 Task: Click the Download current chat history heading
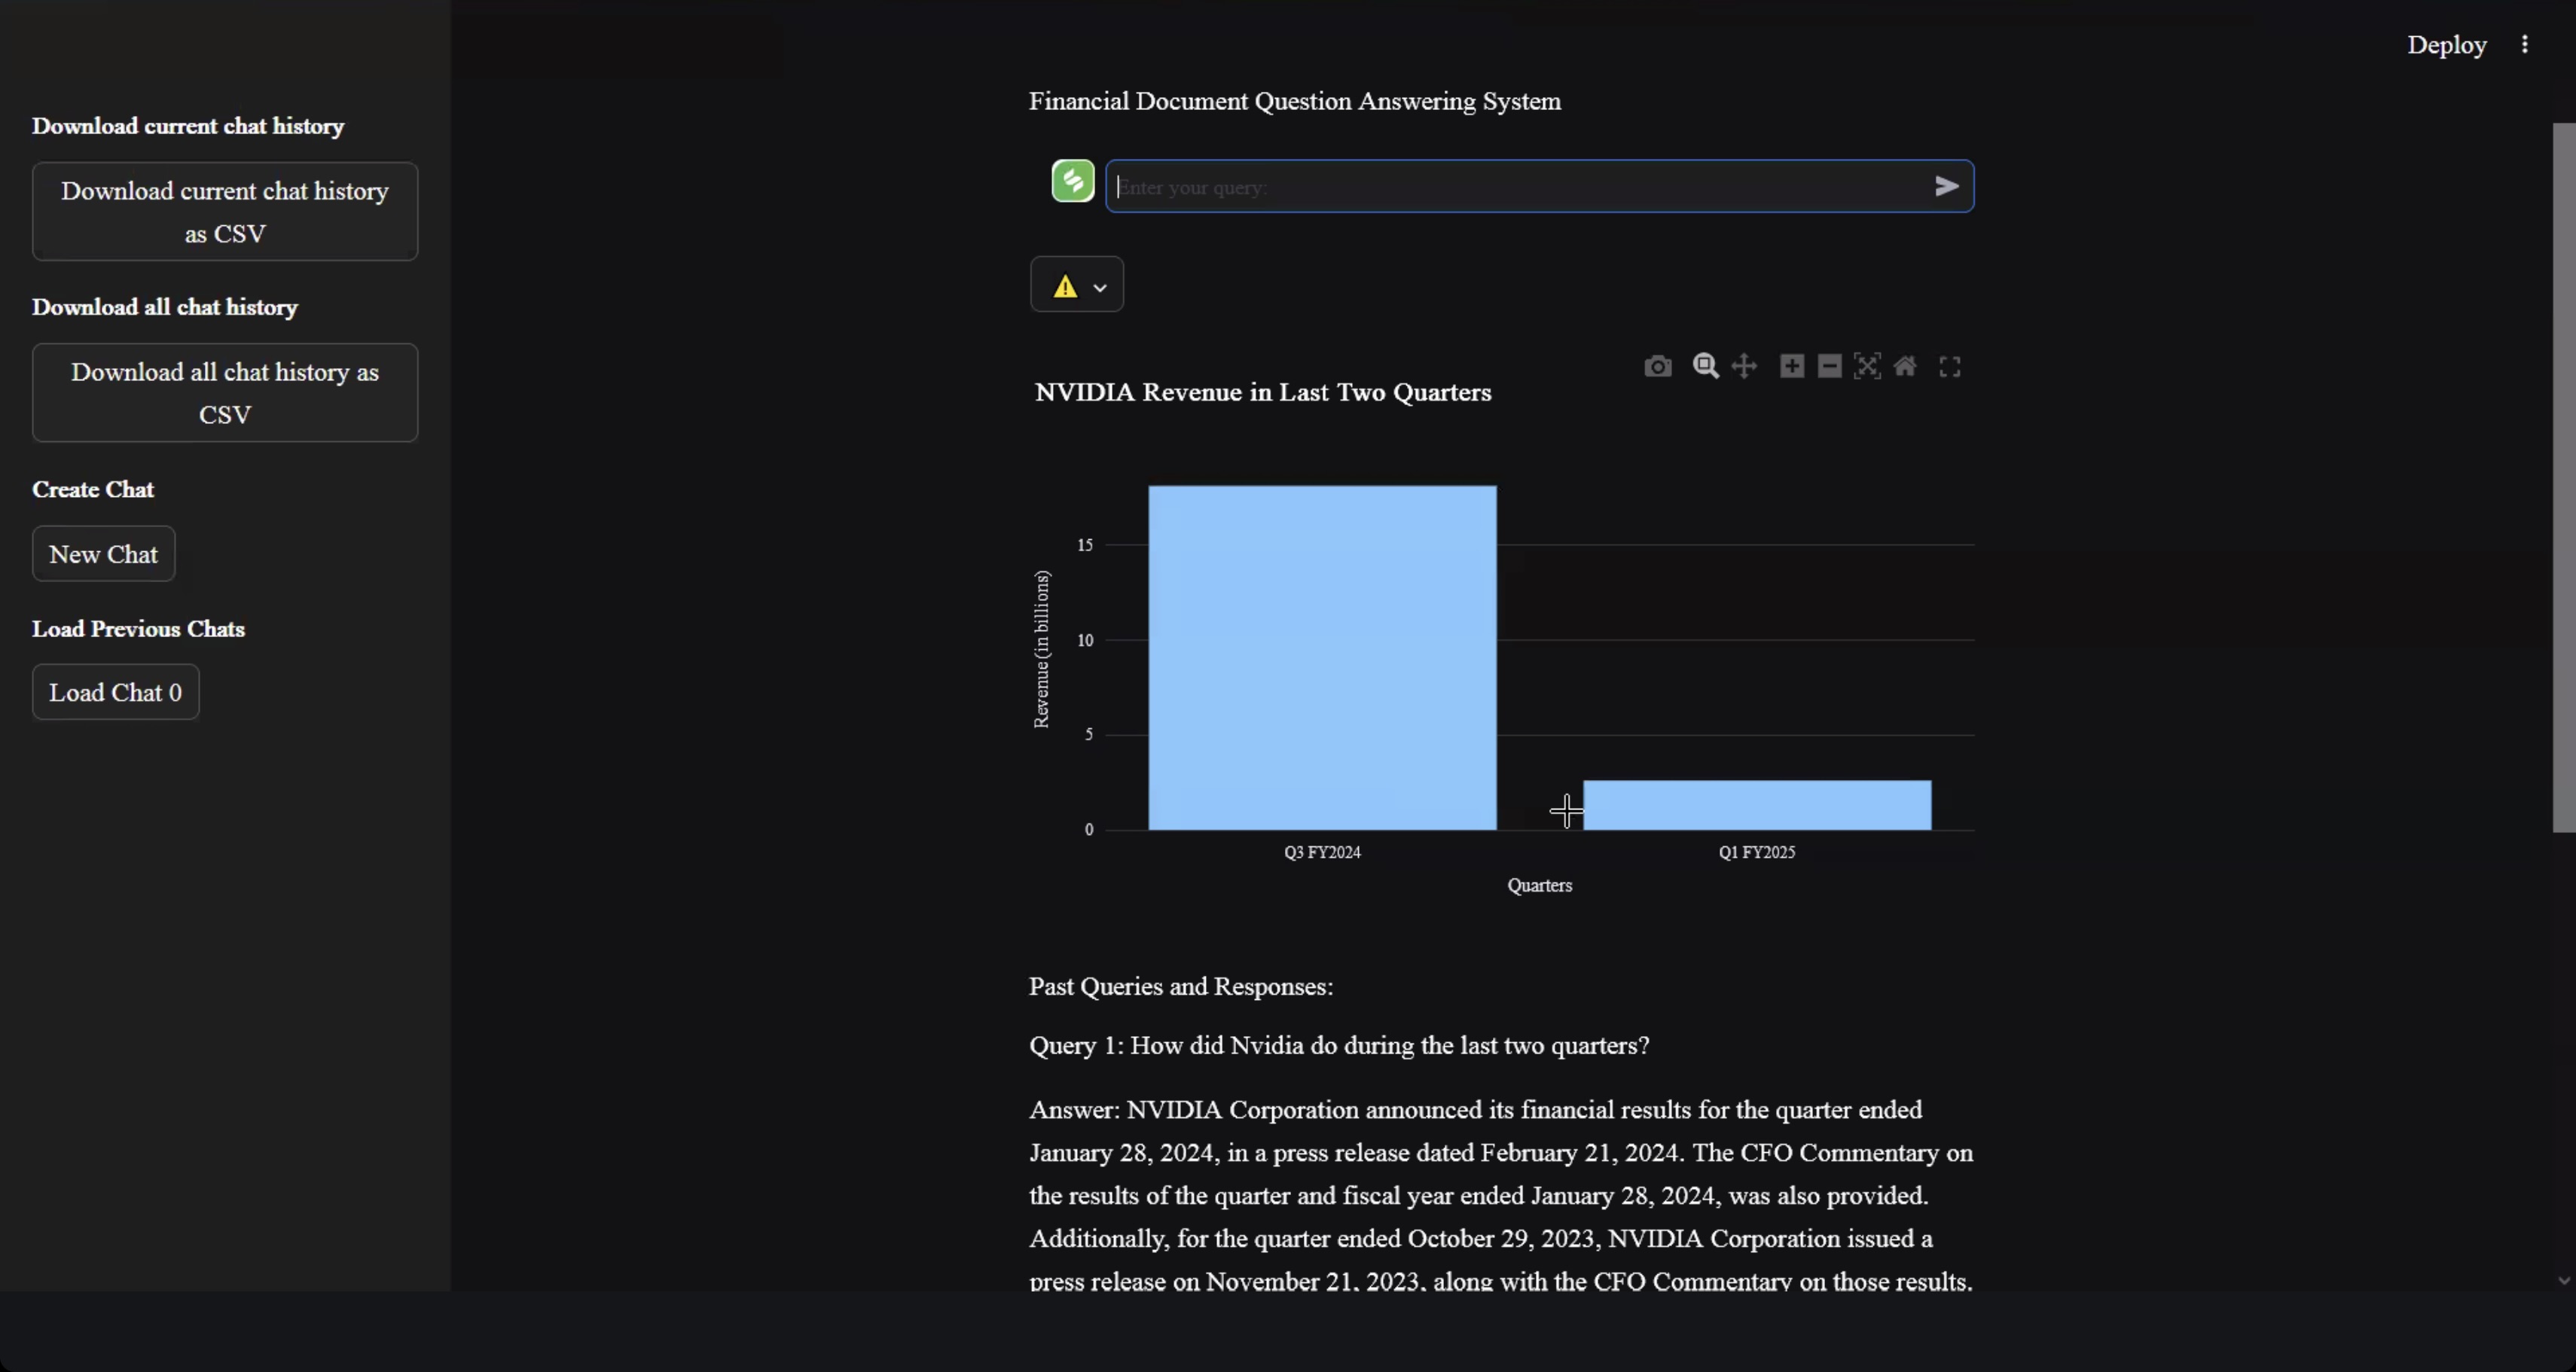tap(188, 126)
